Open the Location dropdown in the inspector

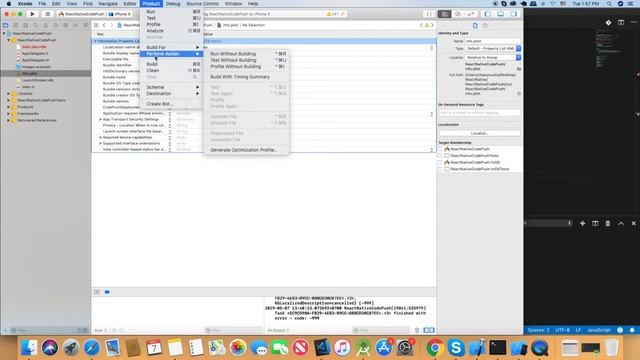pyautogui.click(x=493, y=58)
